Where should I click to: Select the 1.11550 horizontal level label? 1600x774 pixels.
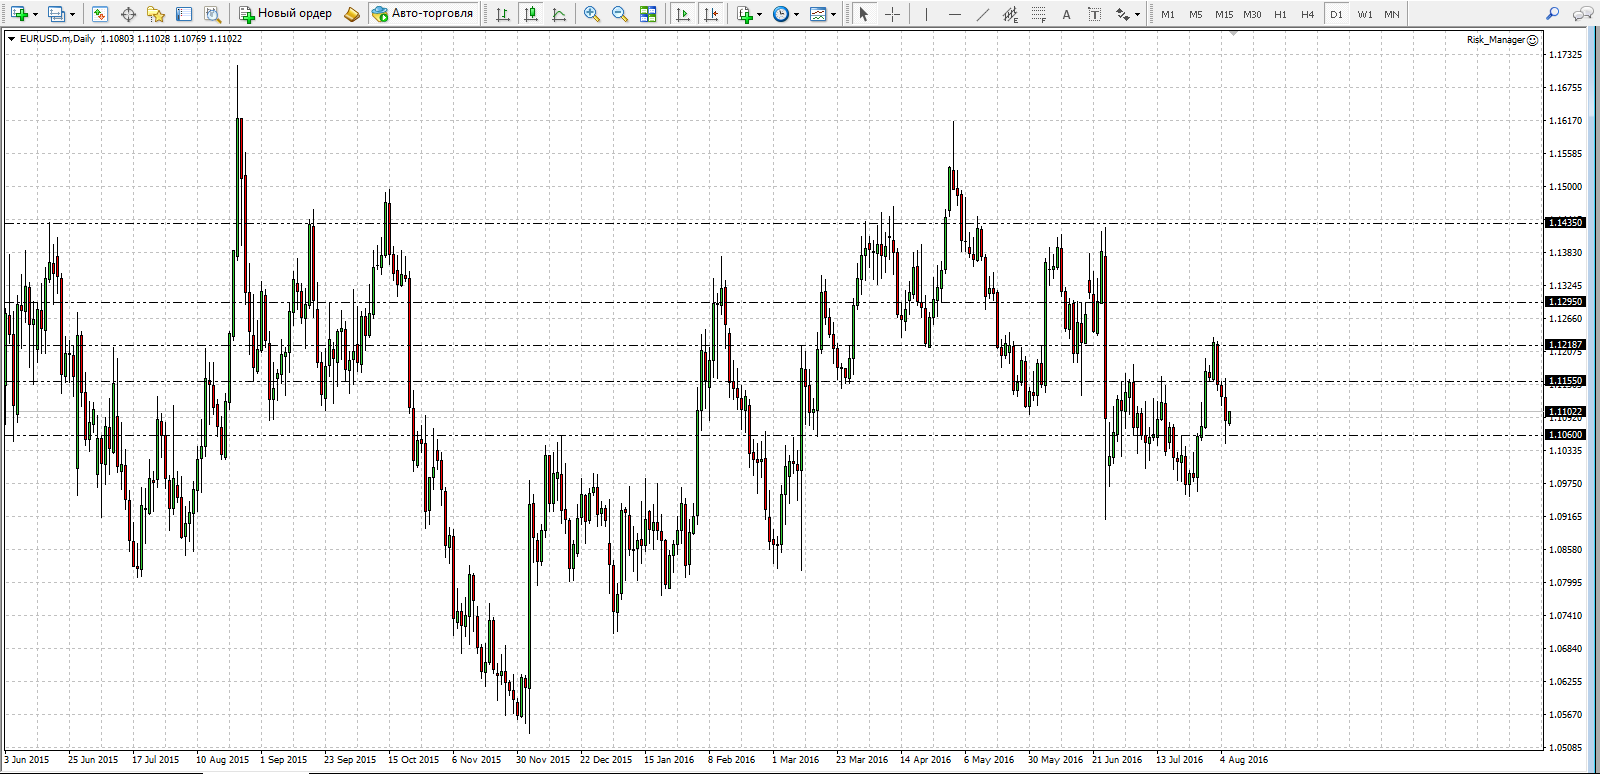1566,381
